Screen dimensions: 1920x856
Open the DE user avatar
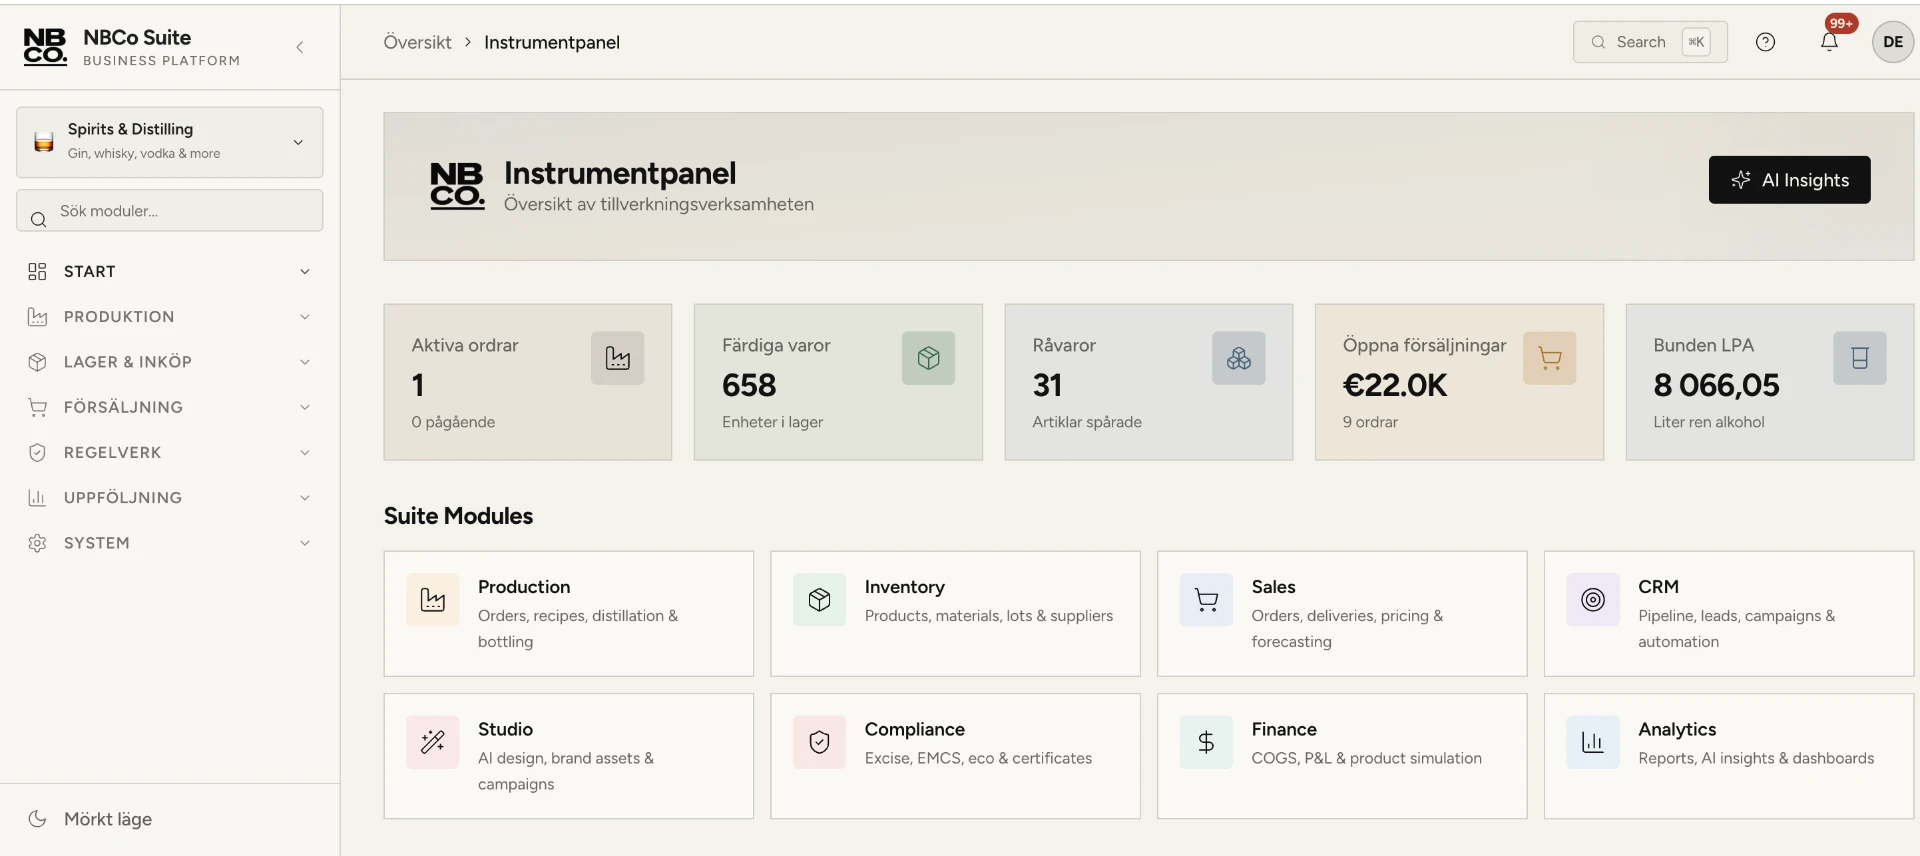tap(1892, 42)
